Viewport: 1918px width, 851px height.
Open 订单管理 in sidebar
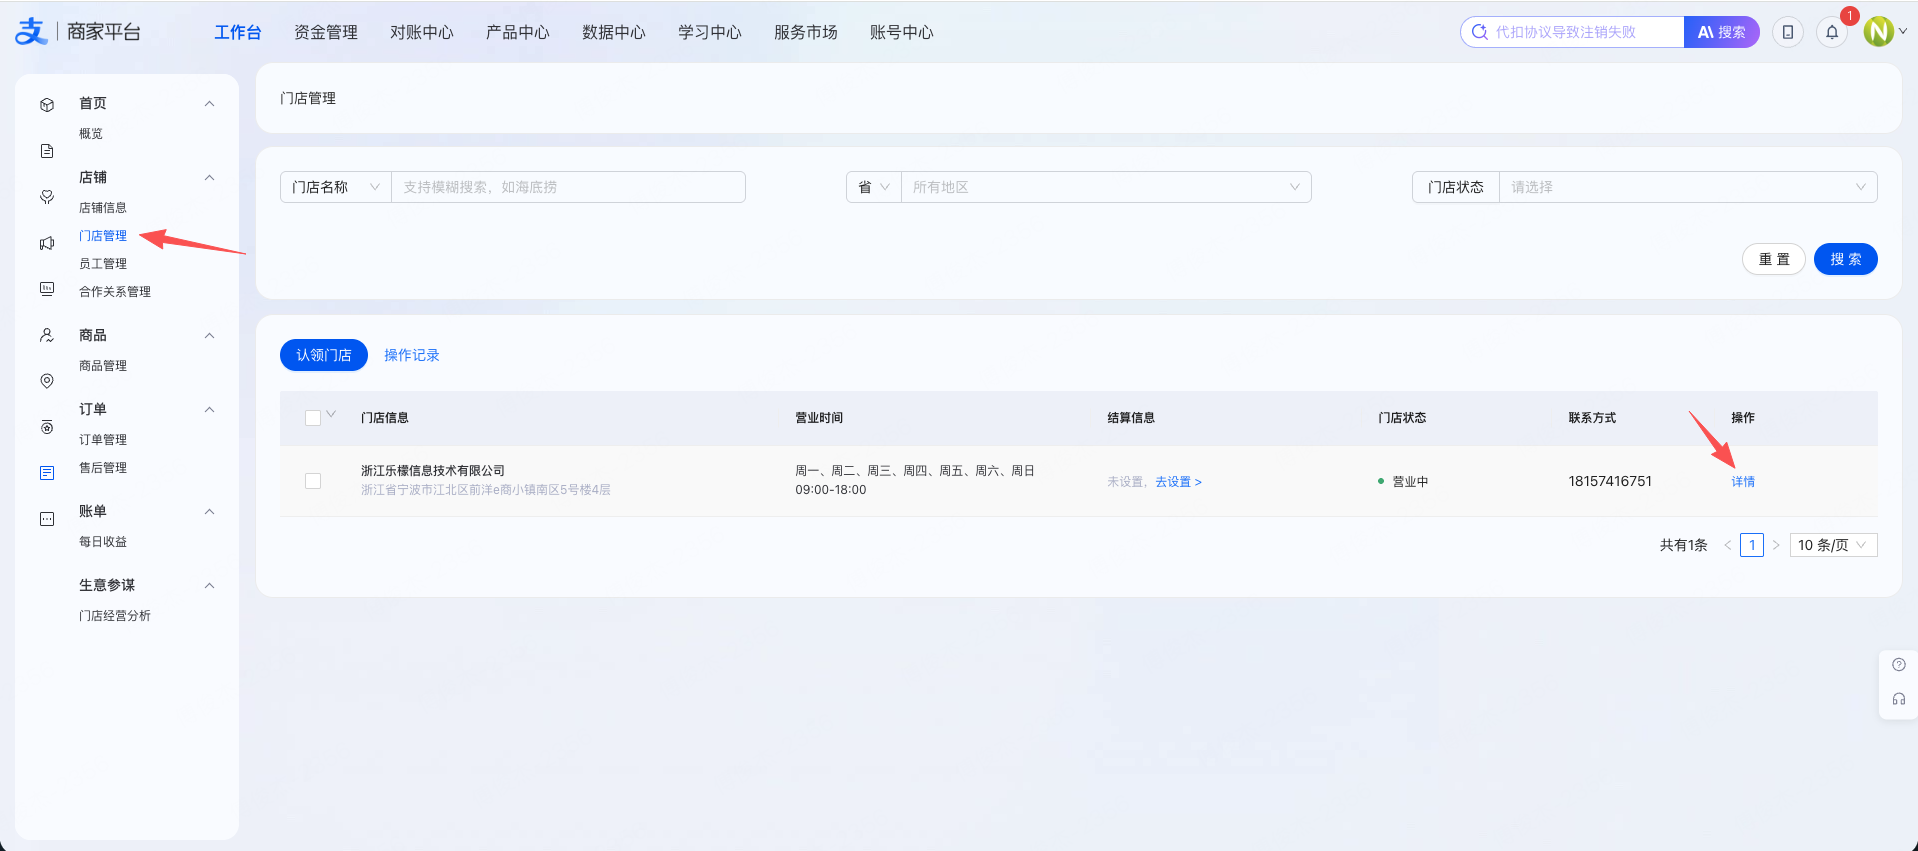click(x=103, y=440)
